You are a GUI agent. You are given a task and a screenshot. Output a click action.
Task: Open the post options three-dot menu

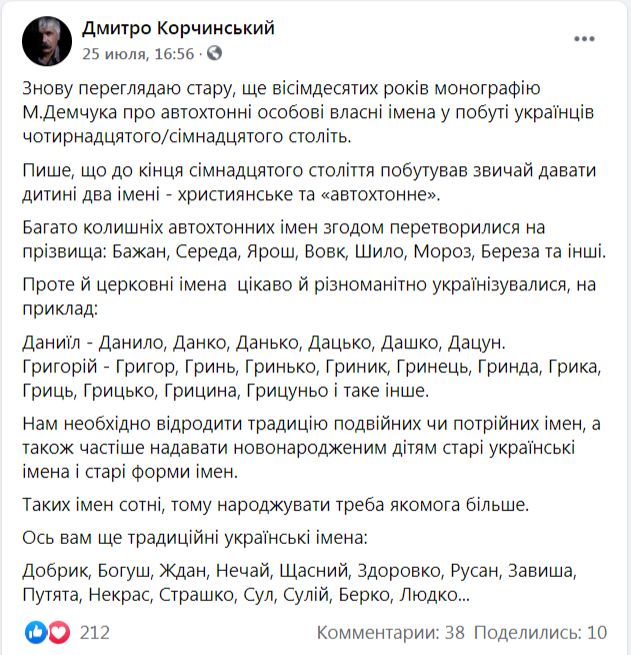click(585, 39)
